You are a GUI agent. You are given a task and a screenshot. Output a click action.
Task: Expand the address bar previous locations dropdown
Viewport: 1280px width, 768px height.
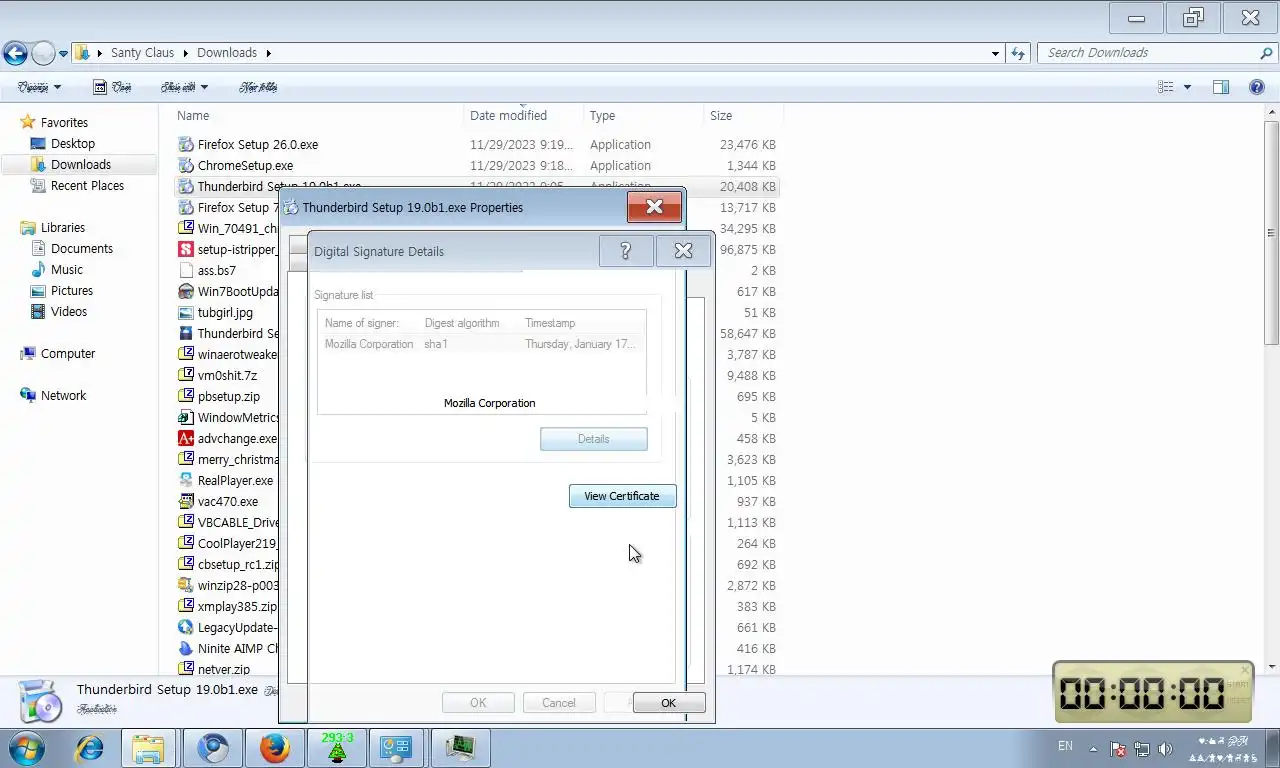(x=995, y=53)
